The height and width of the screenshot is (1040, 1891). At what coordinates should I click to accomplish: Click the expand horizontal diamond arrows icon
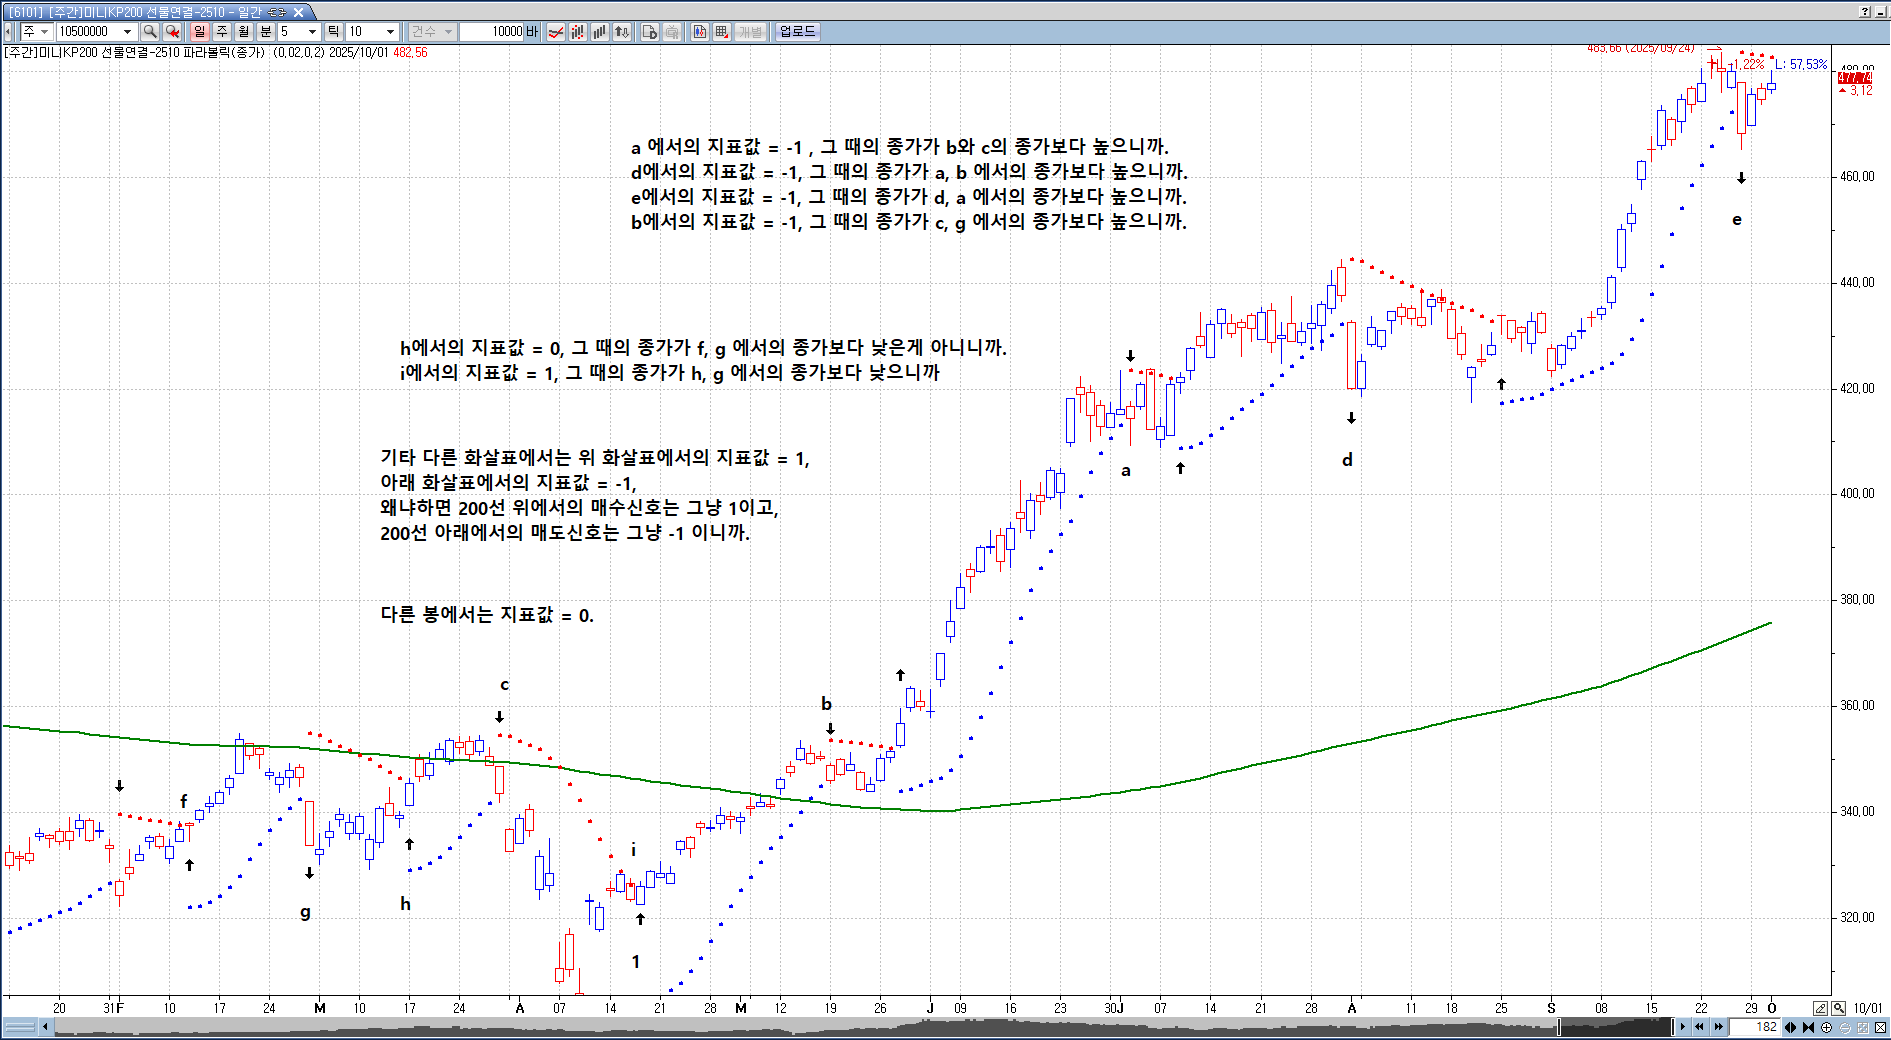[x=1791, y=1027]
